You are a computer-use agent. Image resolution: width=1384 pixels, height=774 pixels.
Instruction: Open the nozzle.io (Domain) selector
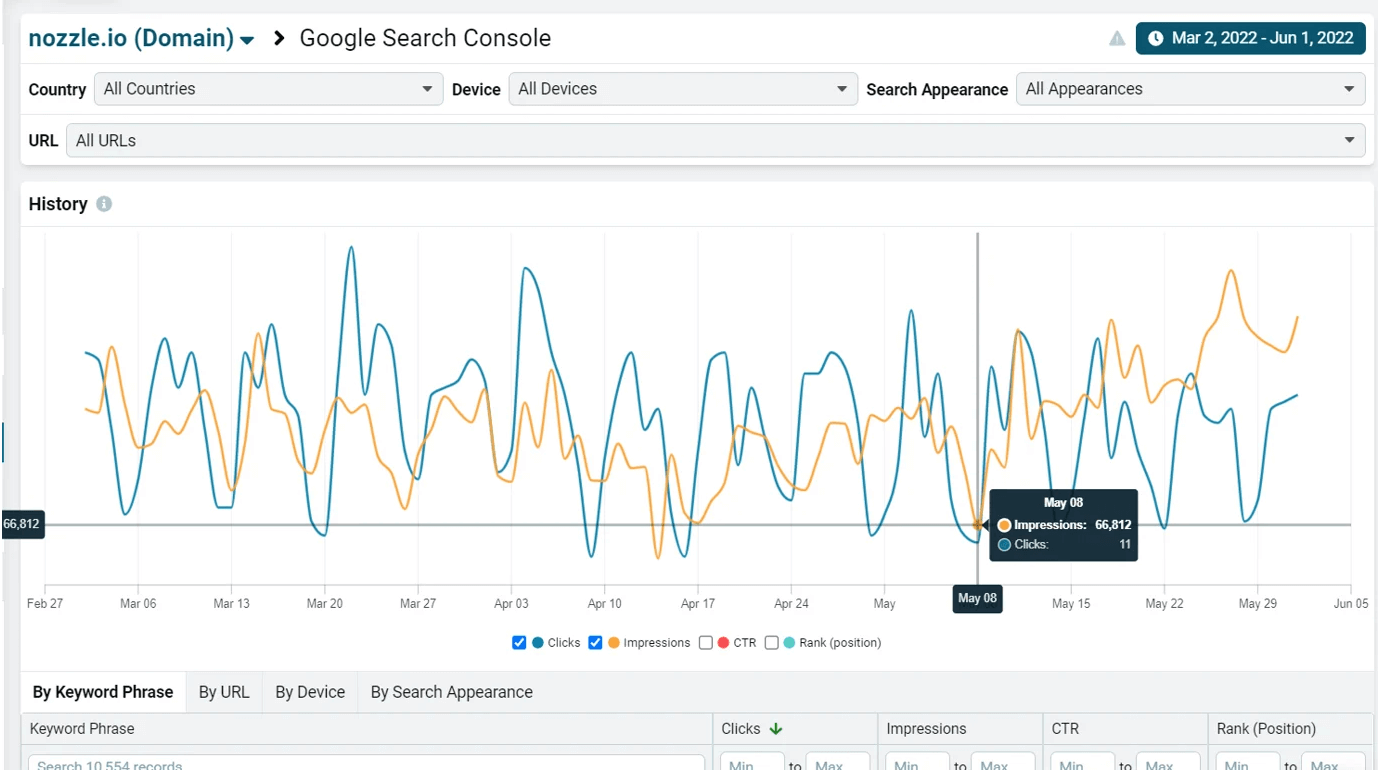coord(141,39)
